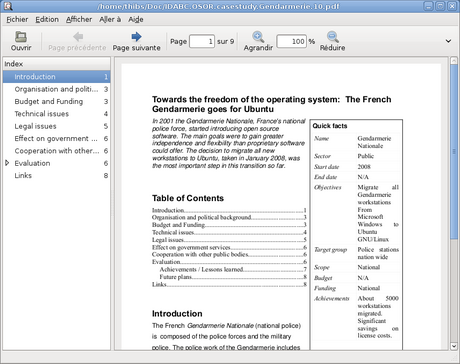Click the Quick facts heading

tap(330, 126)
